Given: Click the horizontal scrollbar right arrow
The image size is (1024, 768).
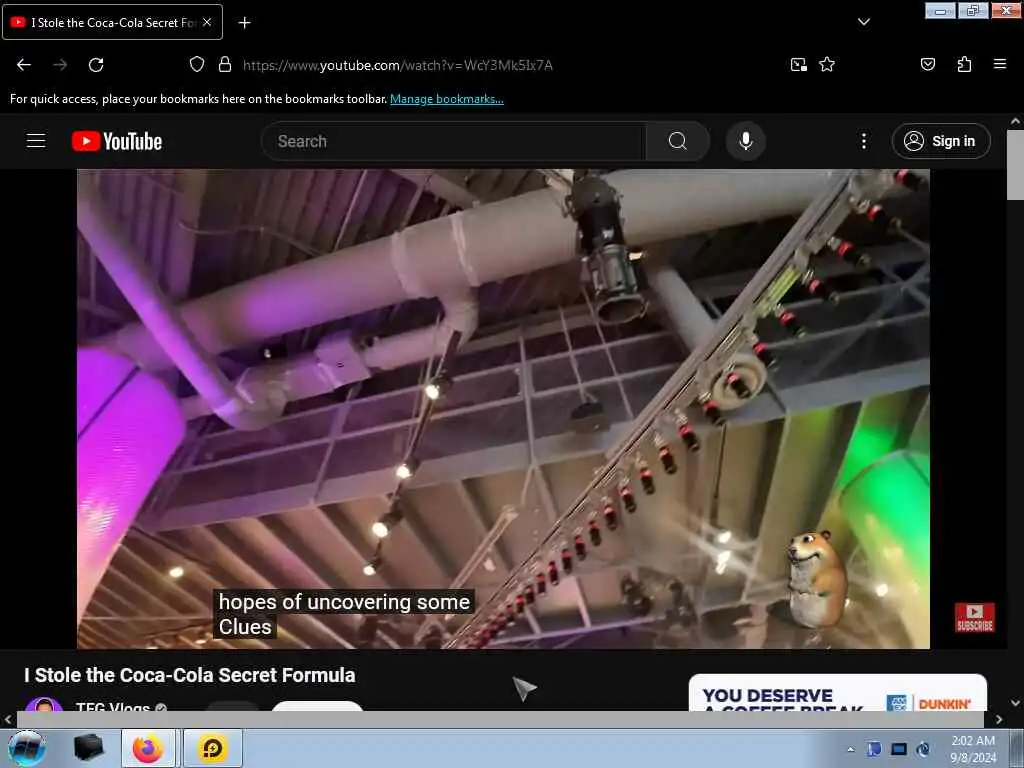Looking at the screenshot, I should [x=999, y=720].
